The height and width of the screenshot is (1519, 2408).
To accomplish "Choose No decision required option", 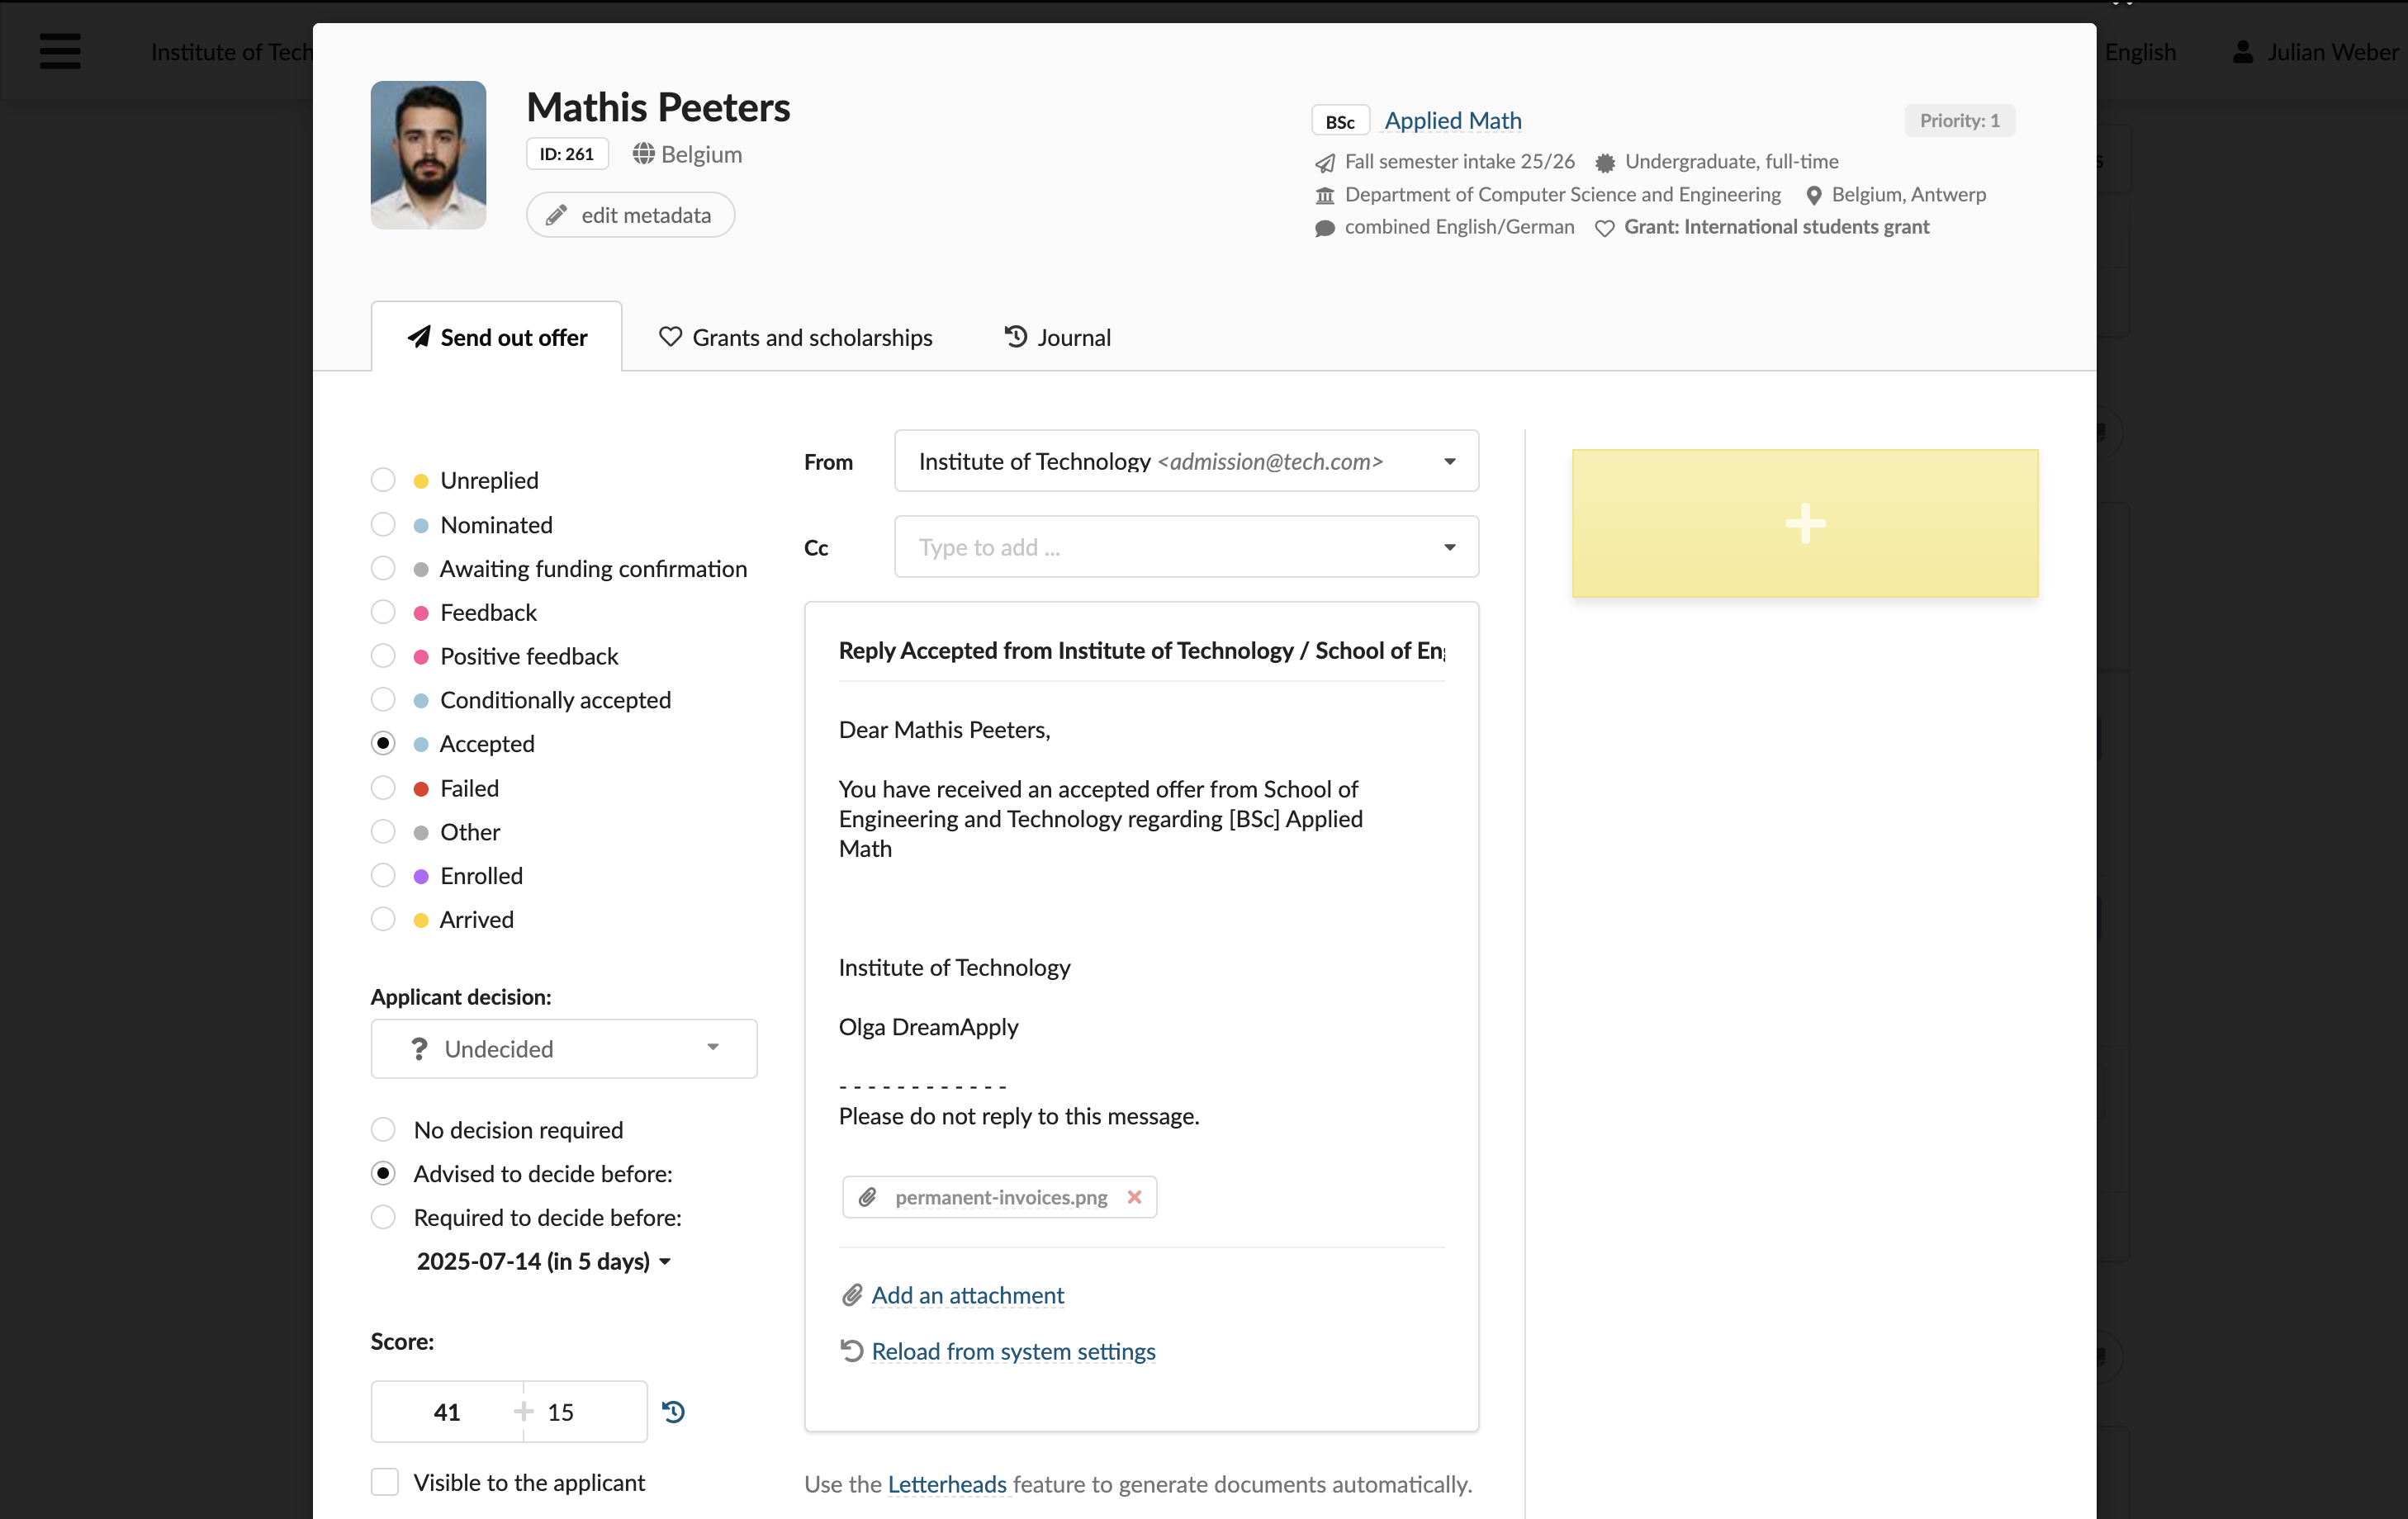I will click(x=383, y=1129).
